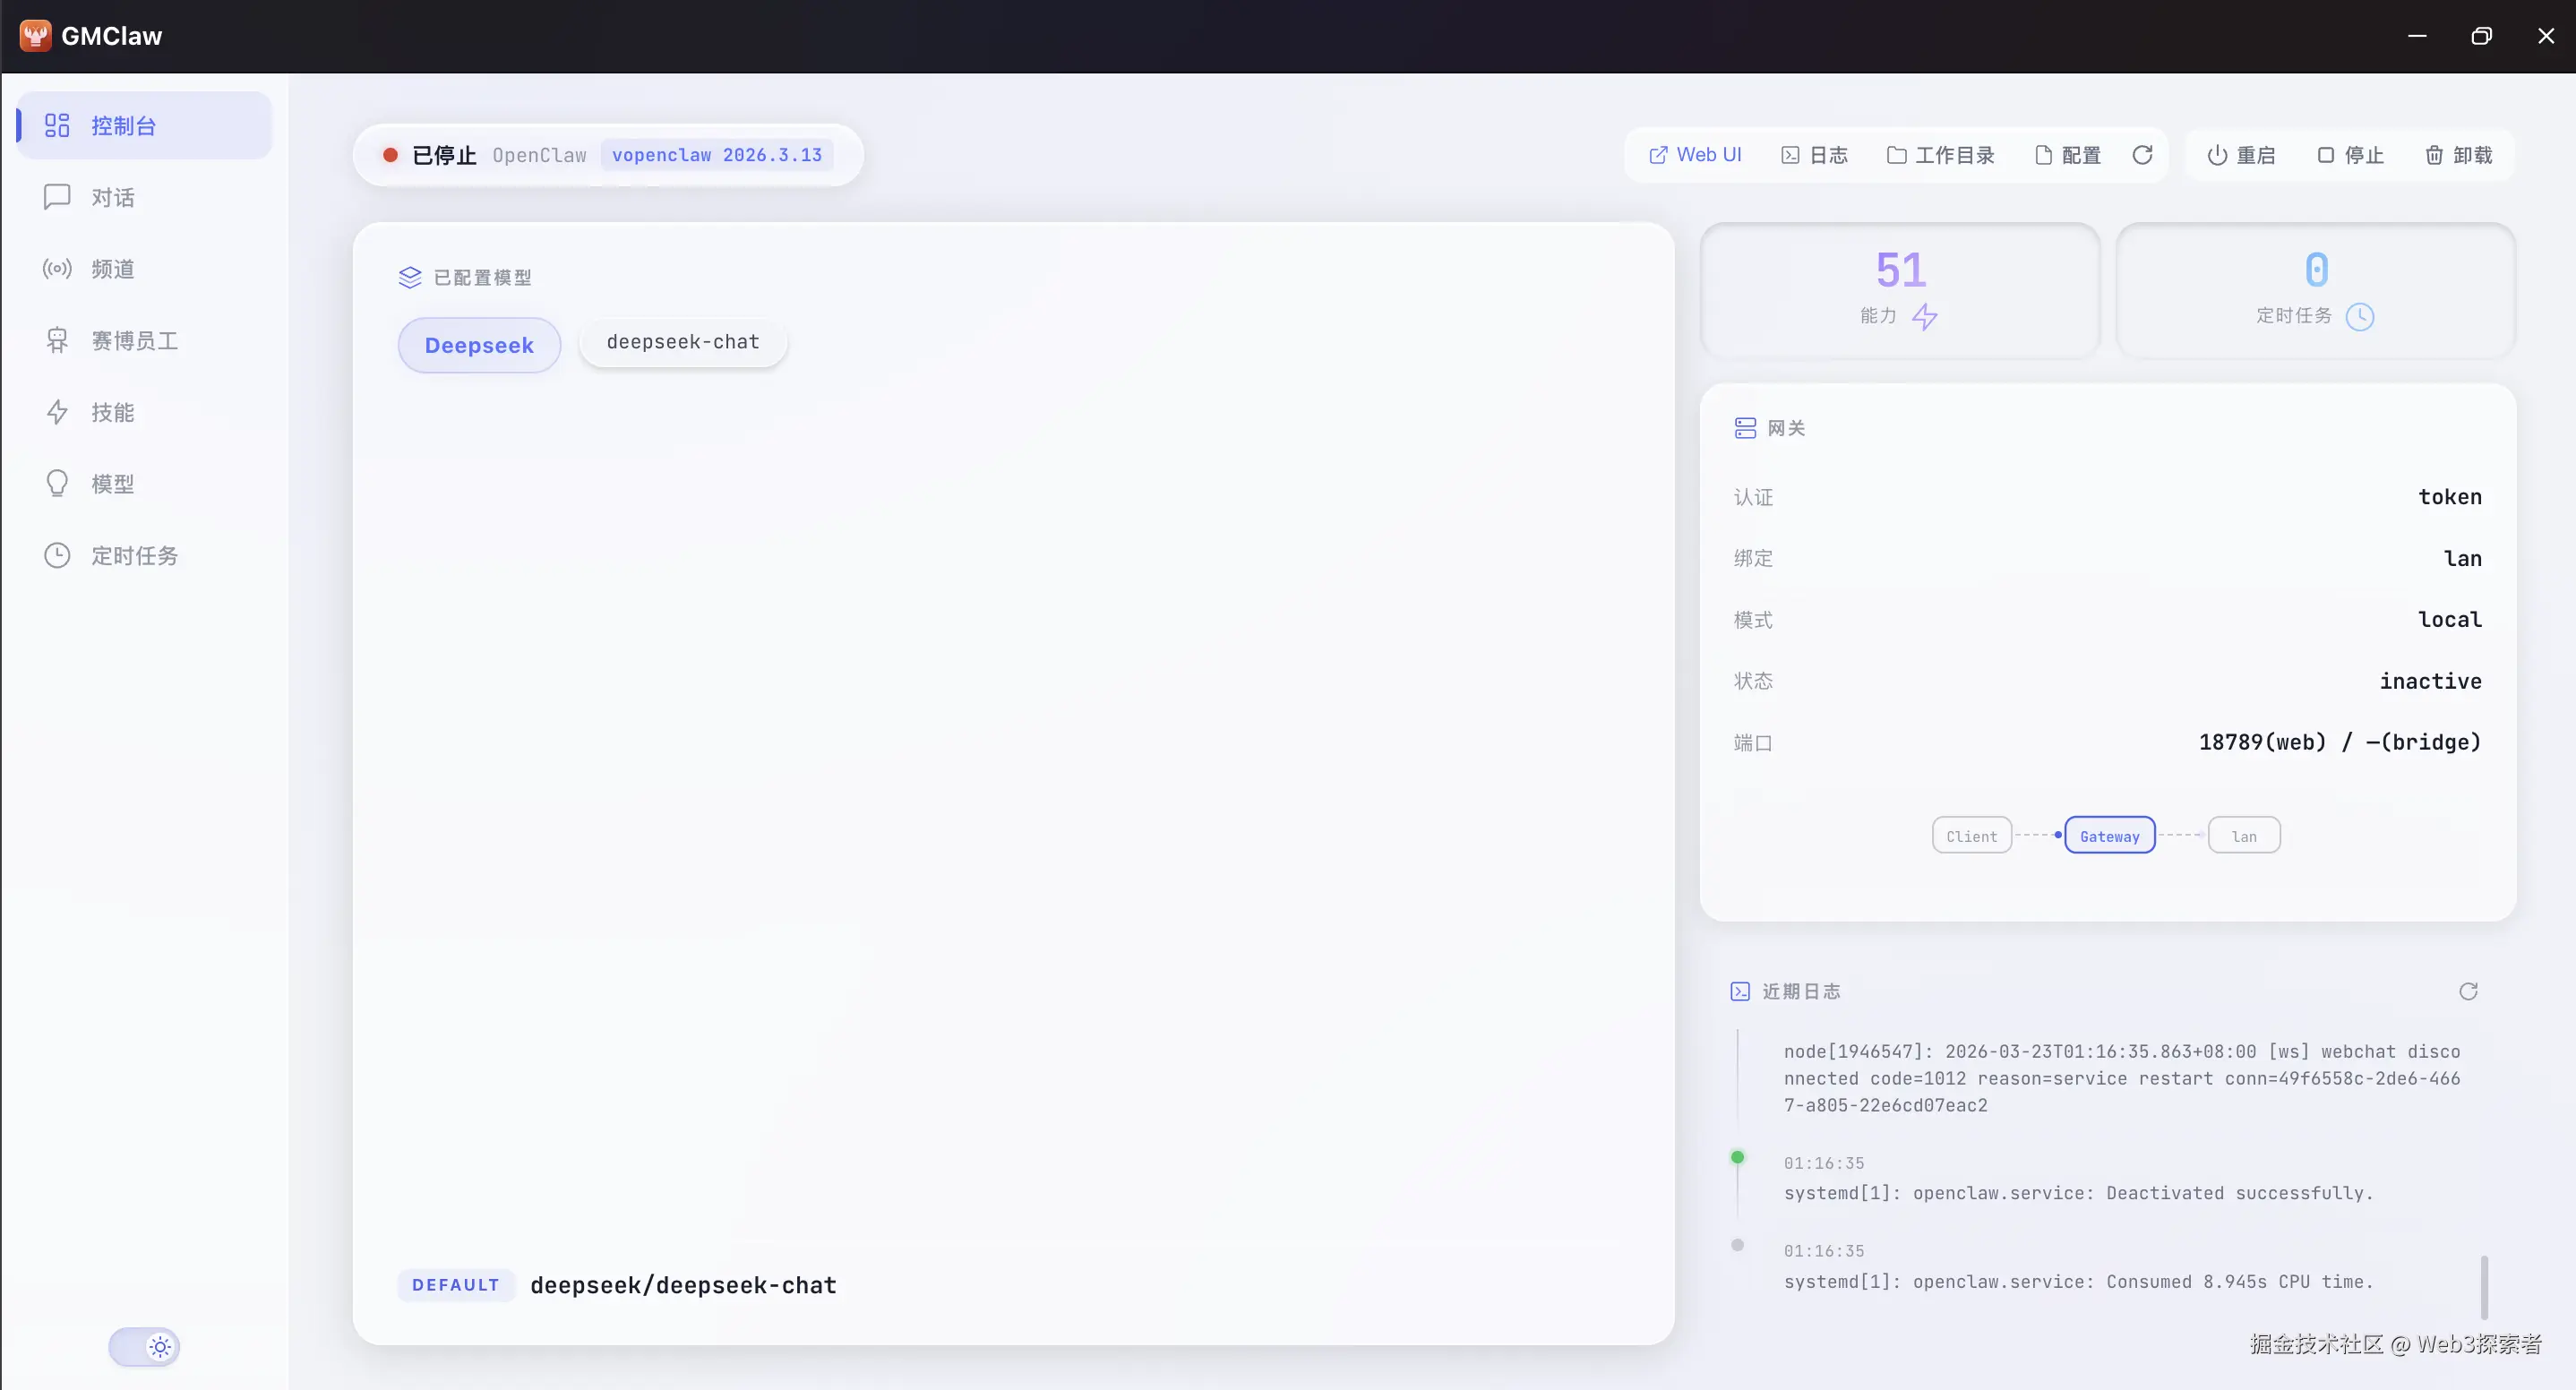Open the 定时任务 sidebar item

[134, 556]
